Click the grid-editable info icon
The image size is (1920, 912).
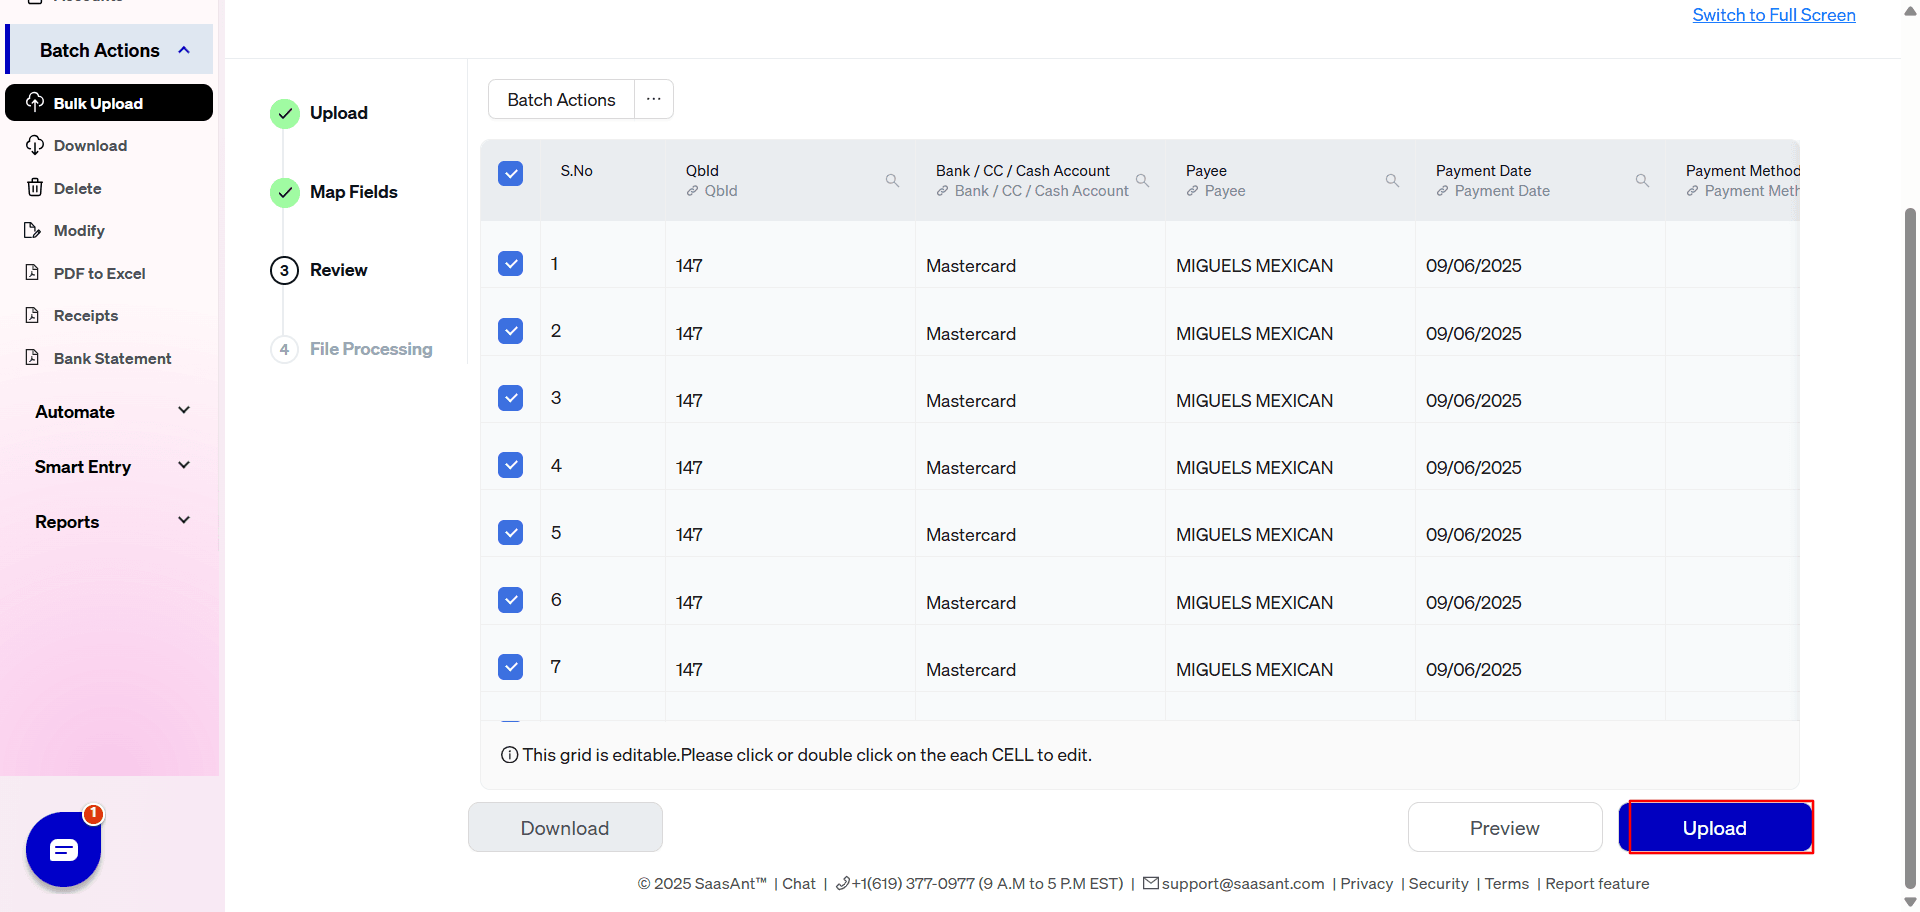click(x=509, y=755)
